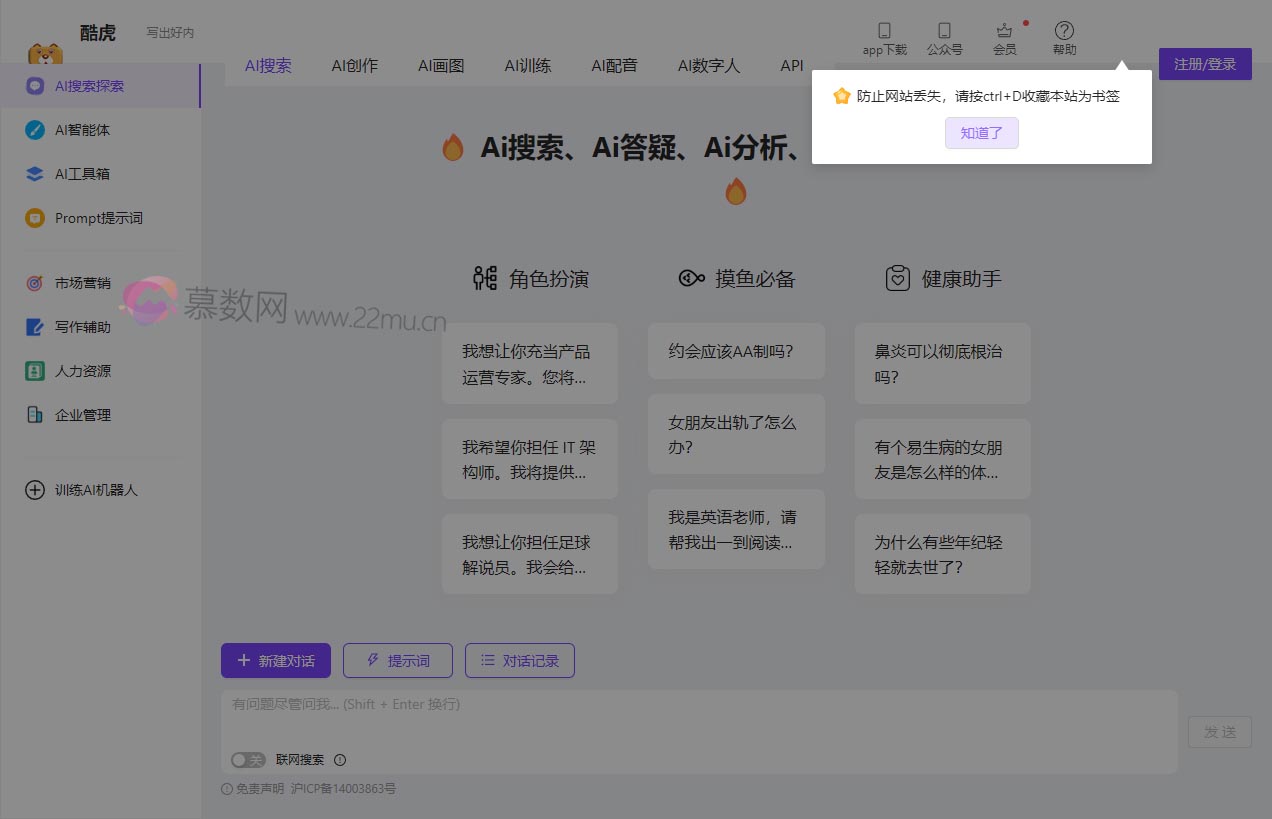This screenshot has width=1272, height=819.
Task: Switch to the AI数字人 tab
Action: coord(709,66)
